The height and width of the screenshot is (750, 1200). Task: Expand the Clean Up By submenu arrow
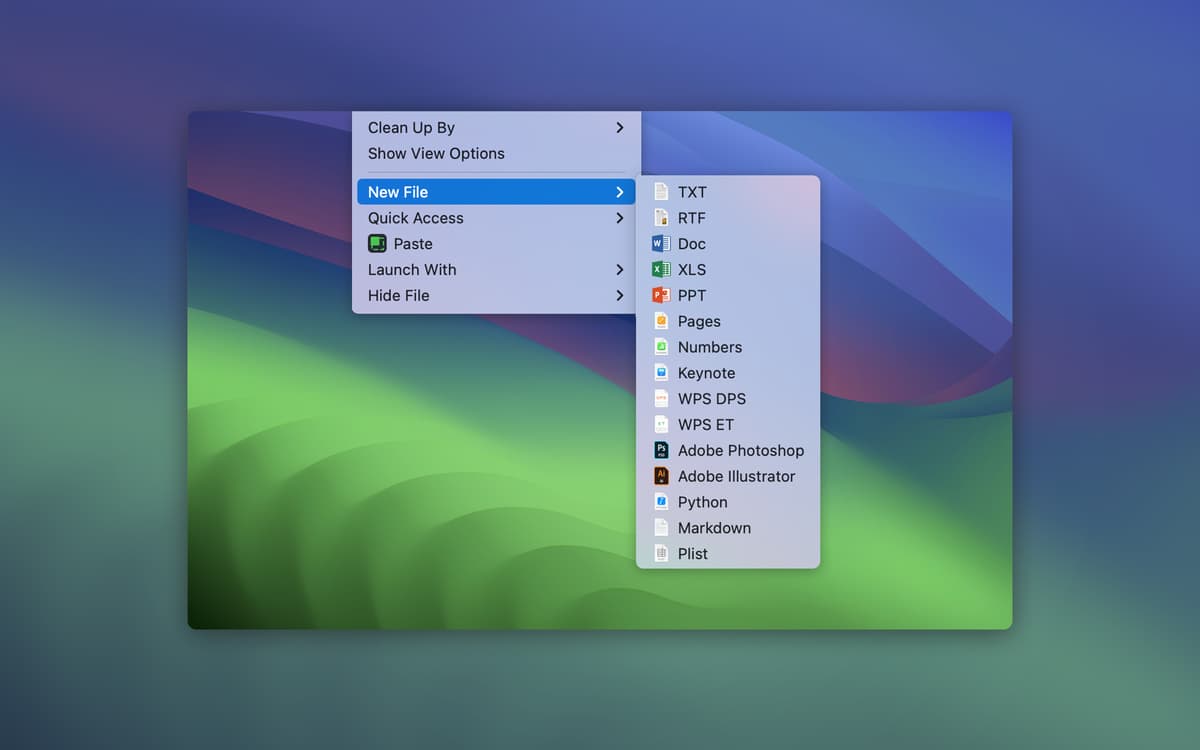[x=620, y=128]
